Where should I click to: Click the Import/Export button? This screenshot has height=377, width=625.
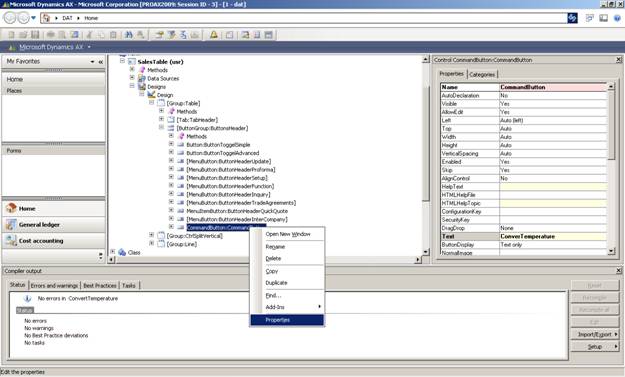(595, 334)
